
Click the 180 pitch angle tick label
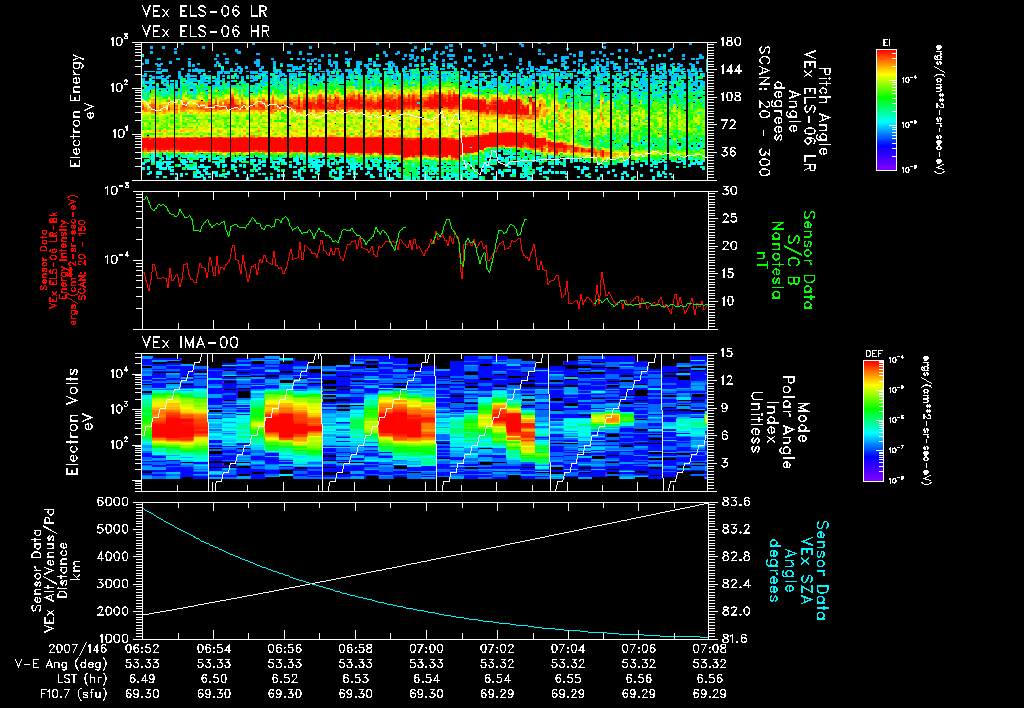coord(730,42)
